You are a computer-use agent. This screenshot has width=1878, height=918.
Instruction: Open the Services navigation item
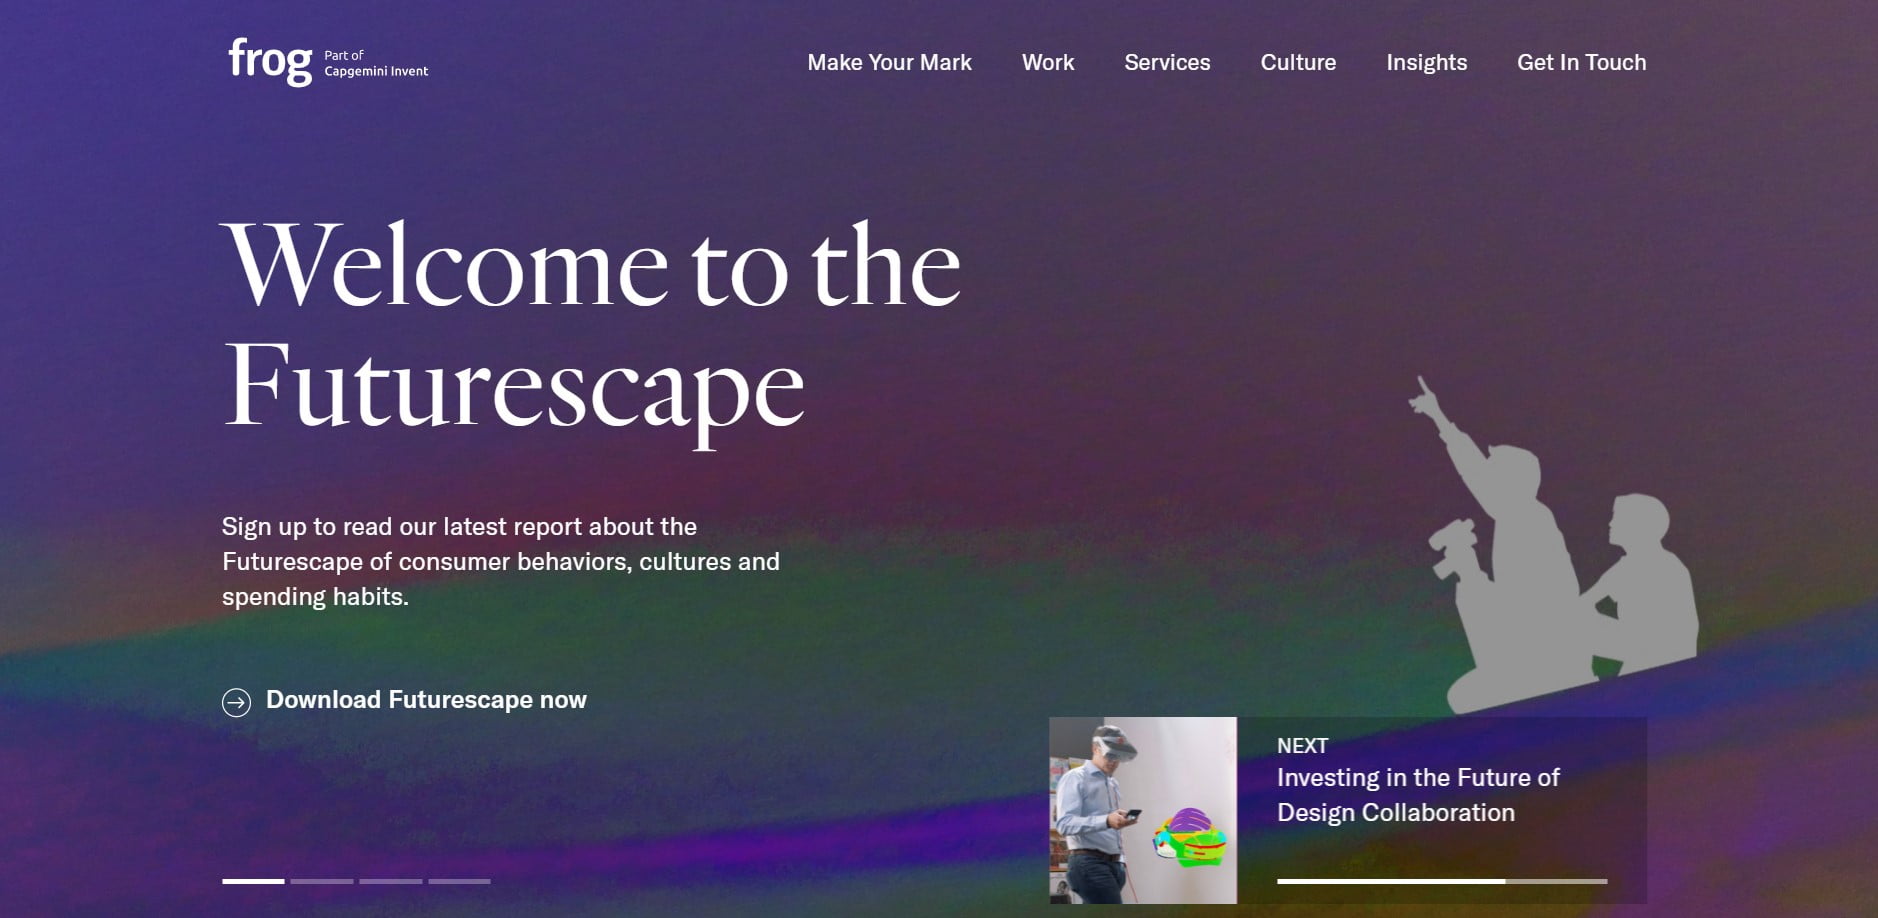click(x=1167, y=62)
